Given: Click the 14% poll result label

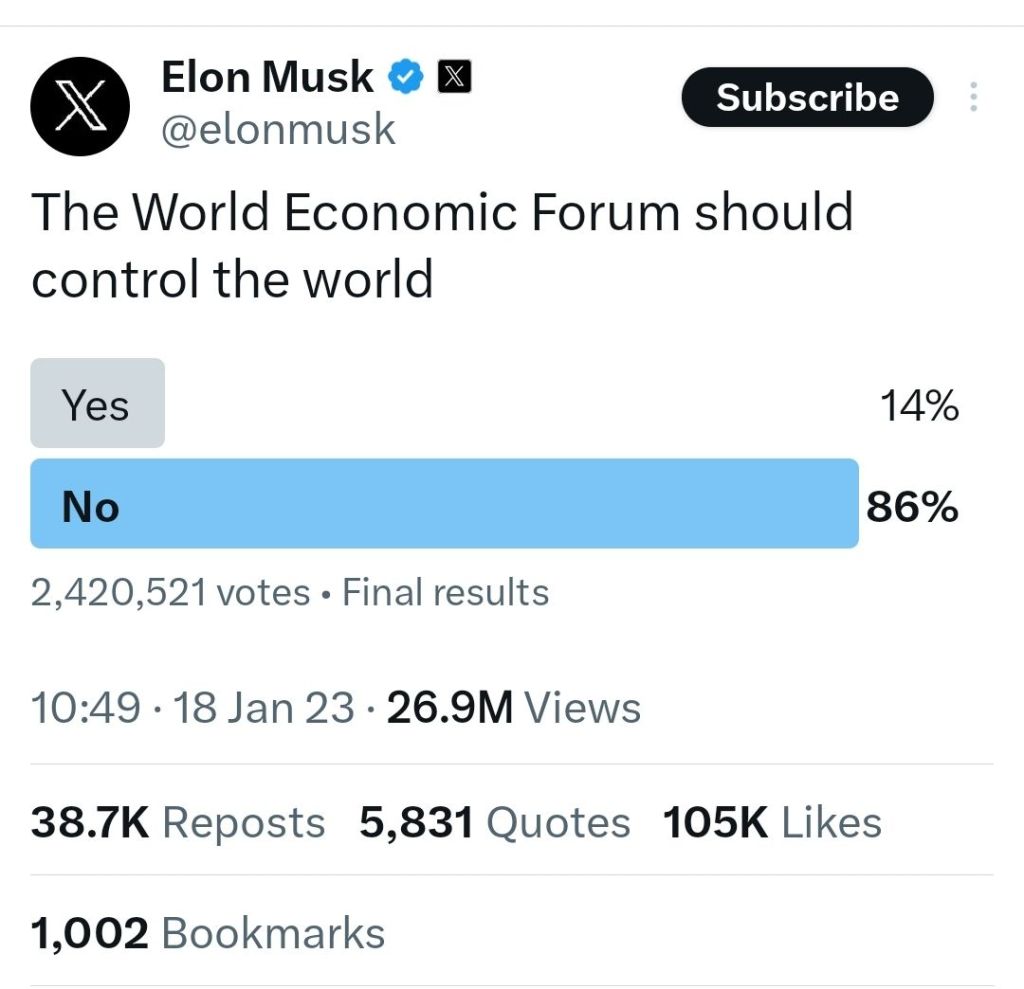Looking at the screenshot, I should pyautogui.click(x=919, y=406).
